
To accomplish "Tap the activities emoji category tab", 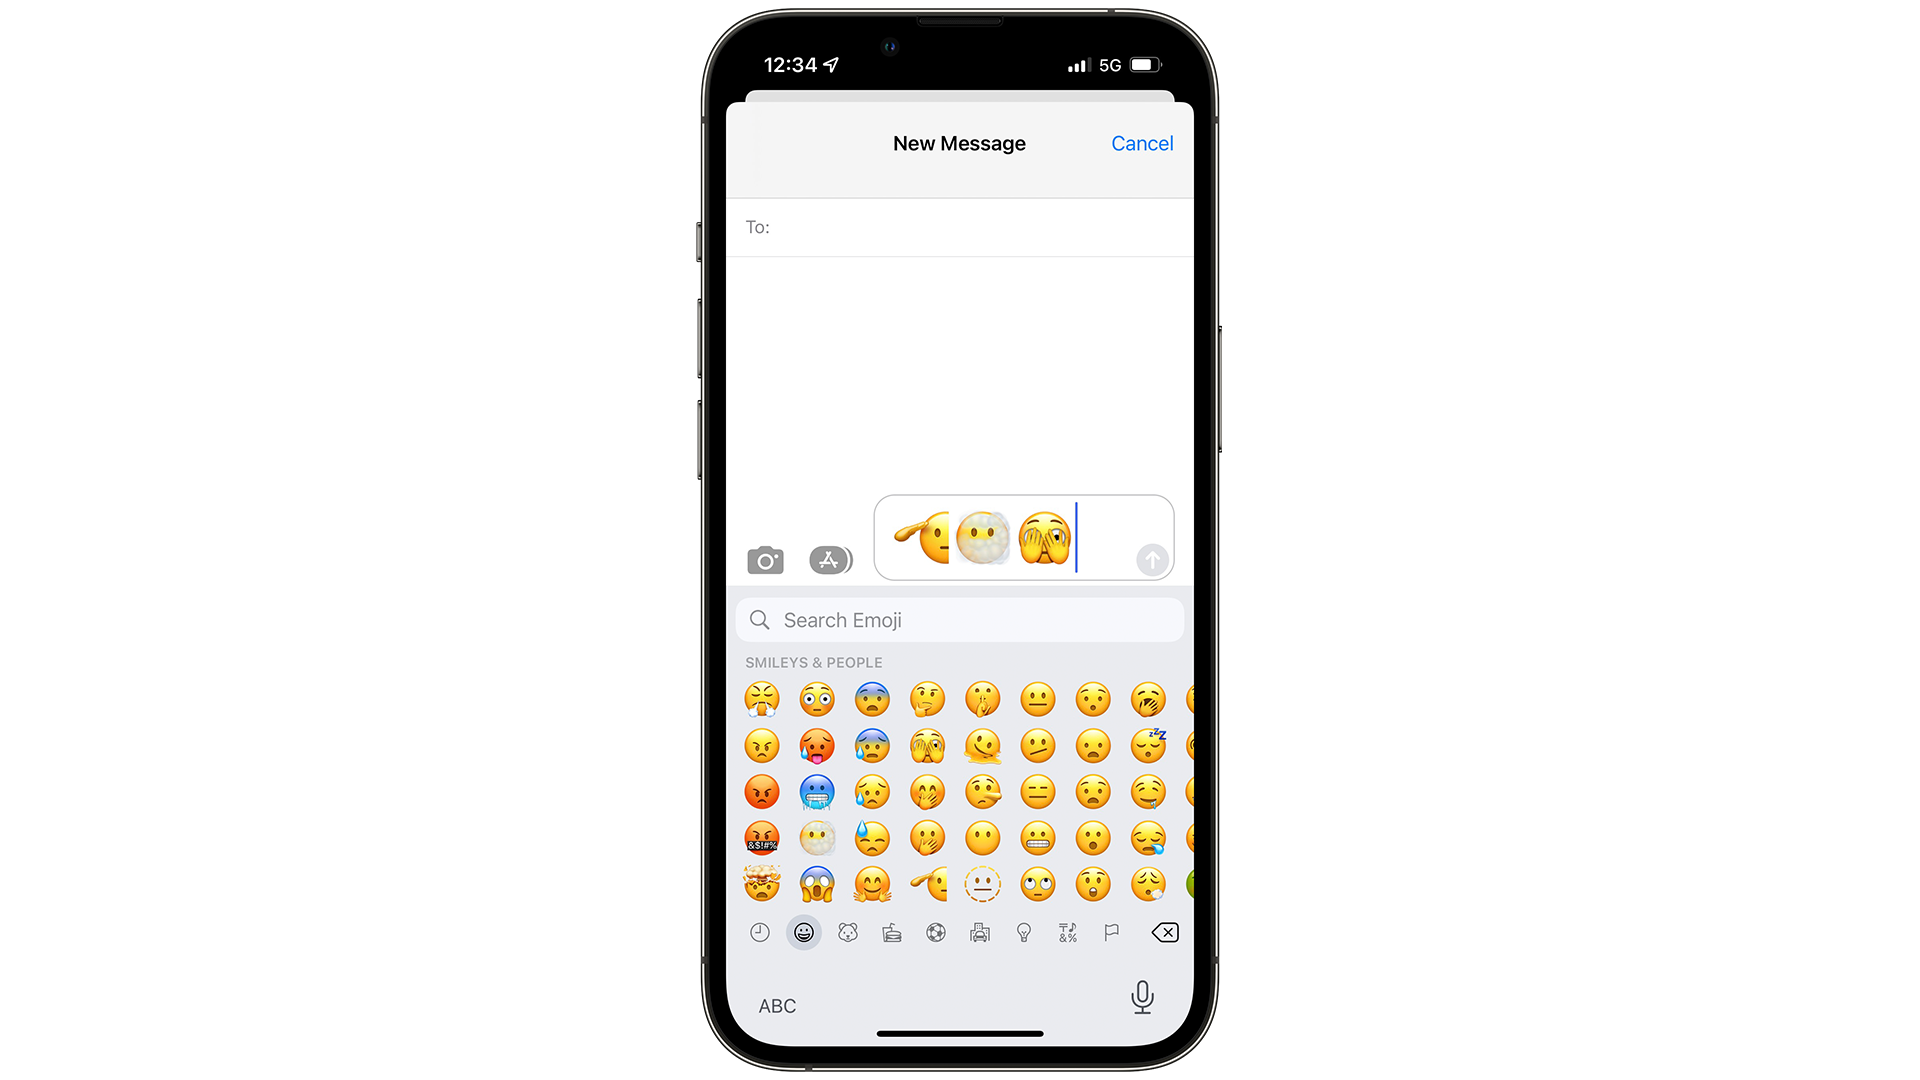I will pos(936,934).
